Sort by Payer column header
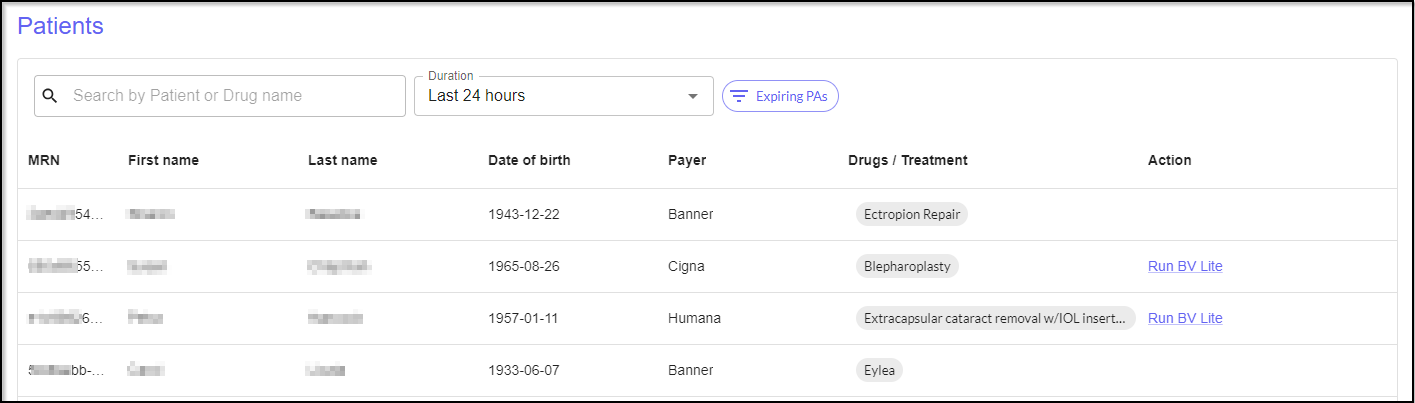 tap(687, 160)
